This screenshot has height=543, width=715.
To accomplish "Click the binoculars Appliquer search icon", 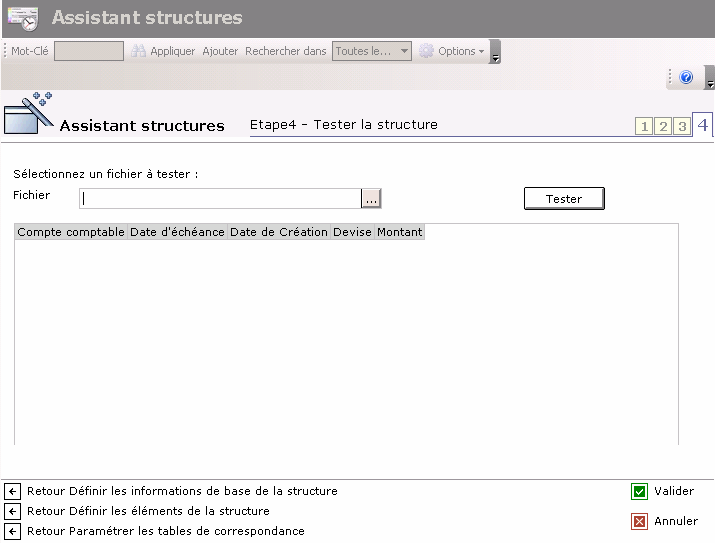I will click(139, 51).
